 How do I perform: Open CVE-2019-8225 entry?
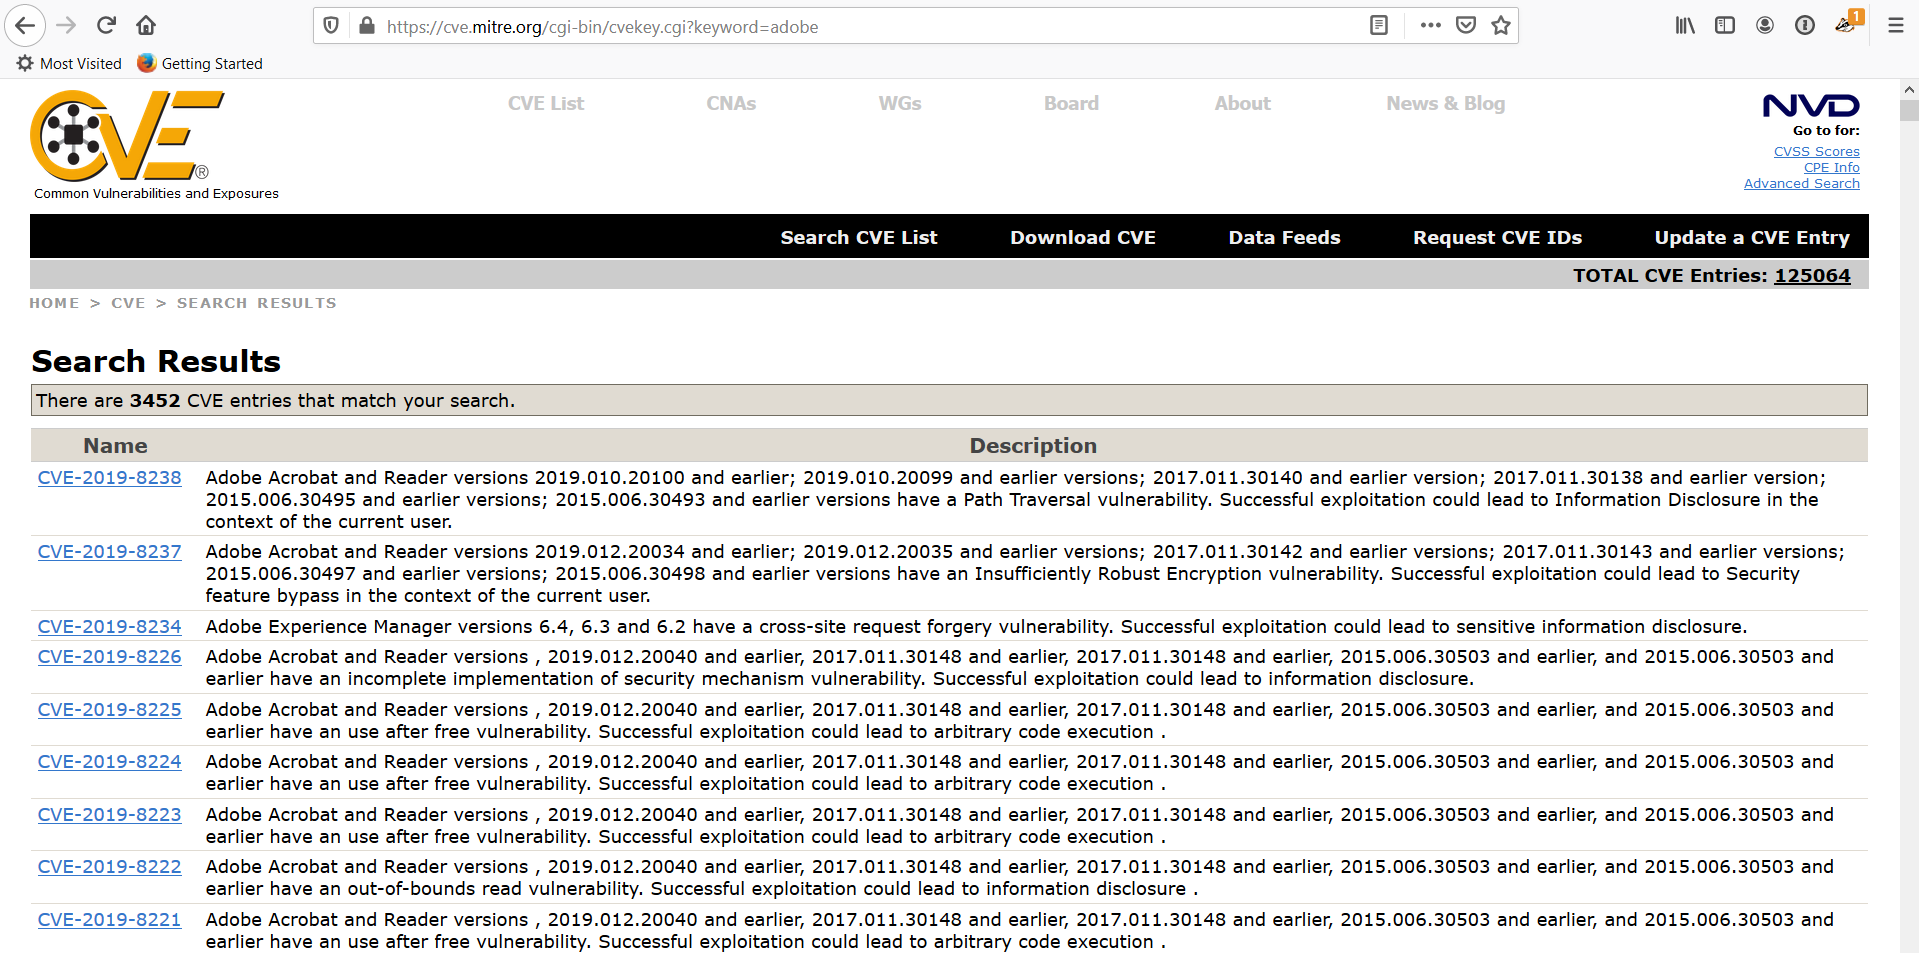click(x=110, y=710)
